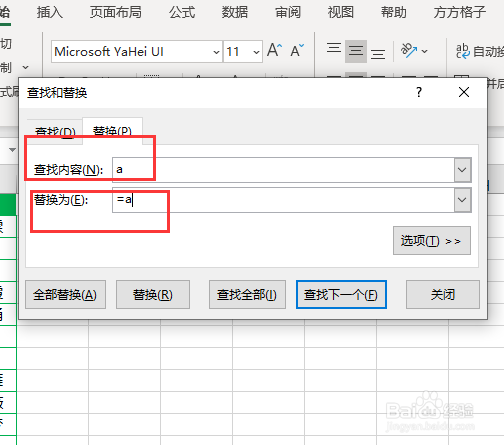Open font name dropdown Microsoft YaHei UI
This screenshot has width=504, height=445.
216,52
